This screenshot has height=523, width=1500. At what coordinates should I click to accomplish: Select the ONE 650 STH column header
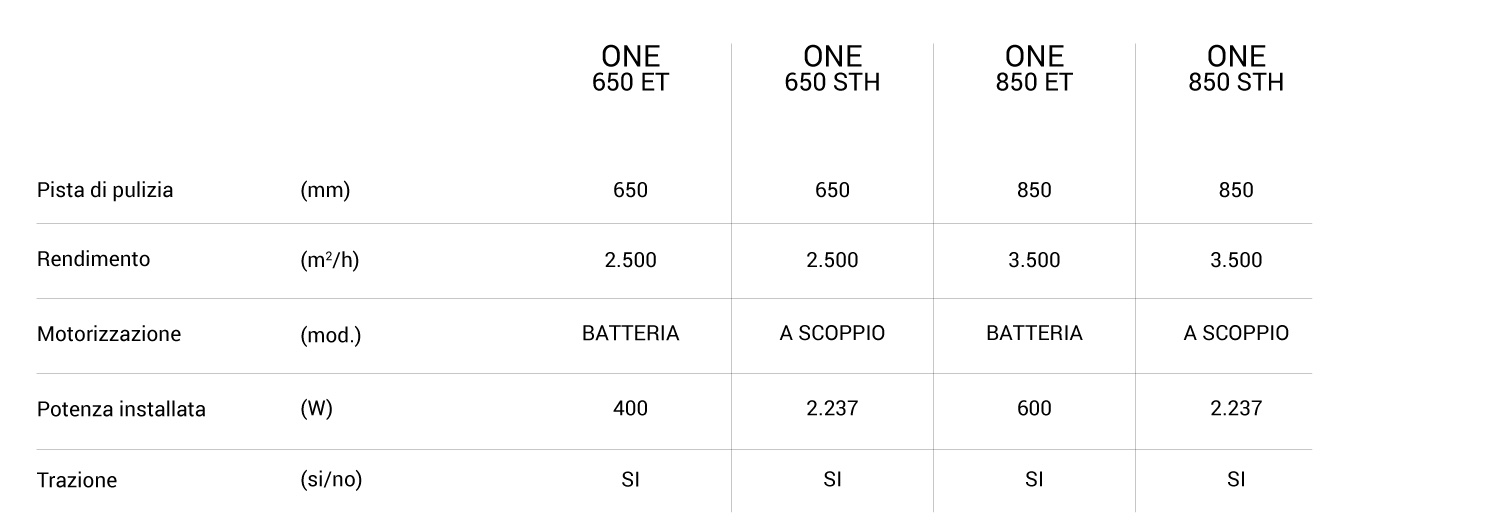pos(832,69)
